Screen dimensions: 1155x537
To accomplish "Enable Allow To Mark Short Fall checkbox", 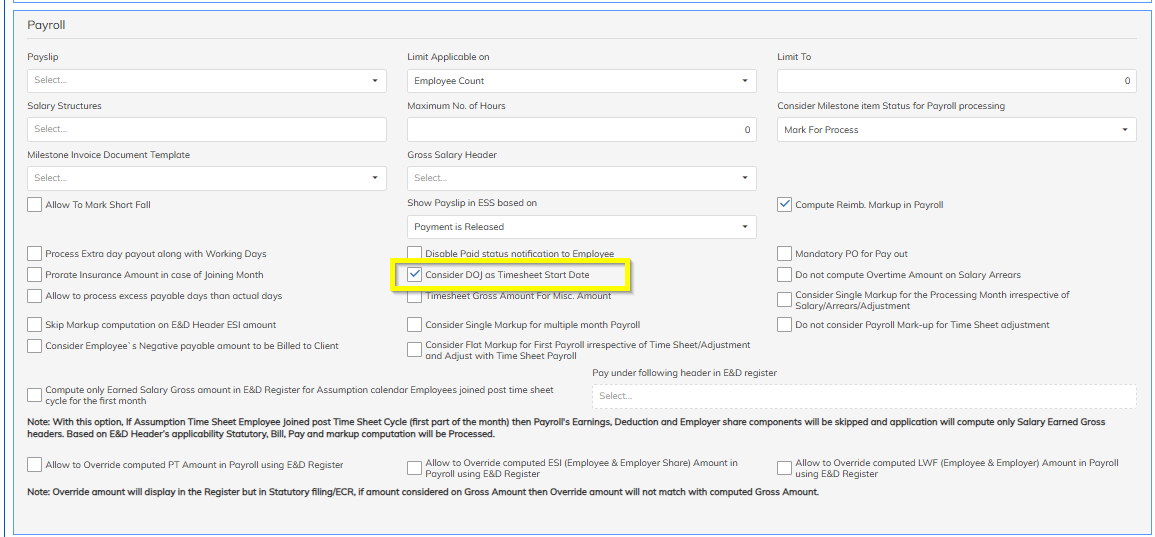I will point(35,205).
